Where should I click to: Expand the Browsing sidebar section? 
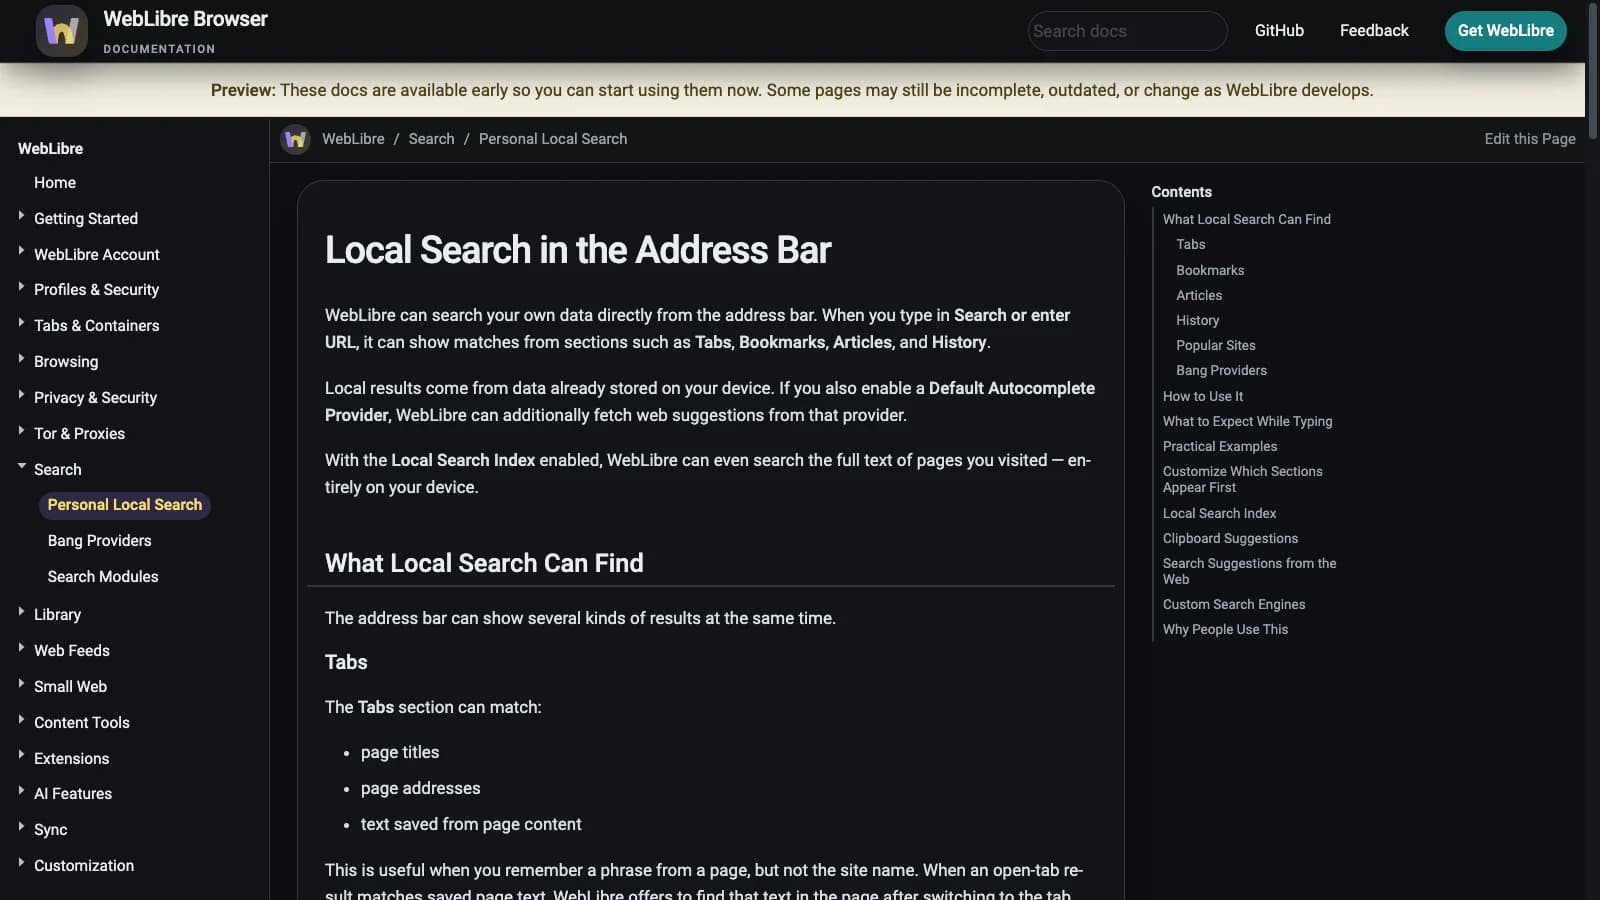[x=21, y=359]
